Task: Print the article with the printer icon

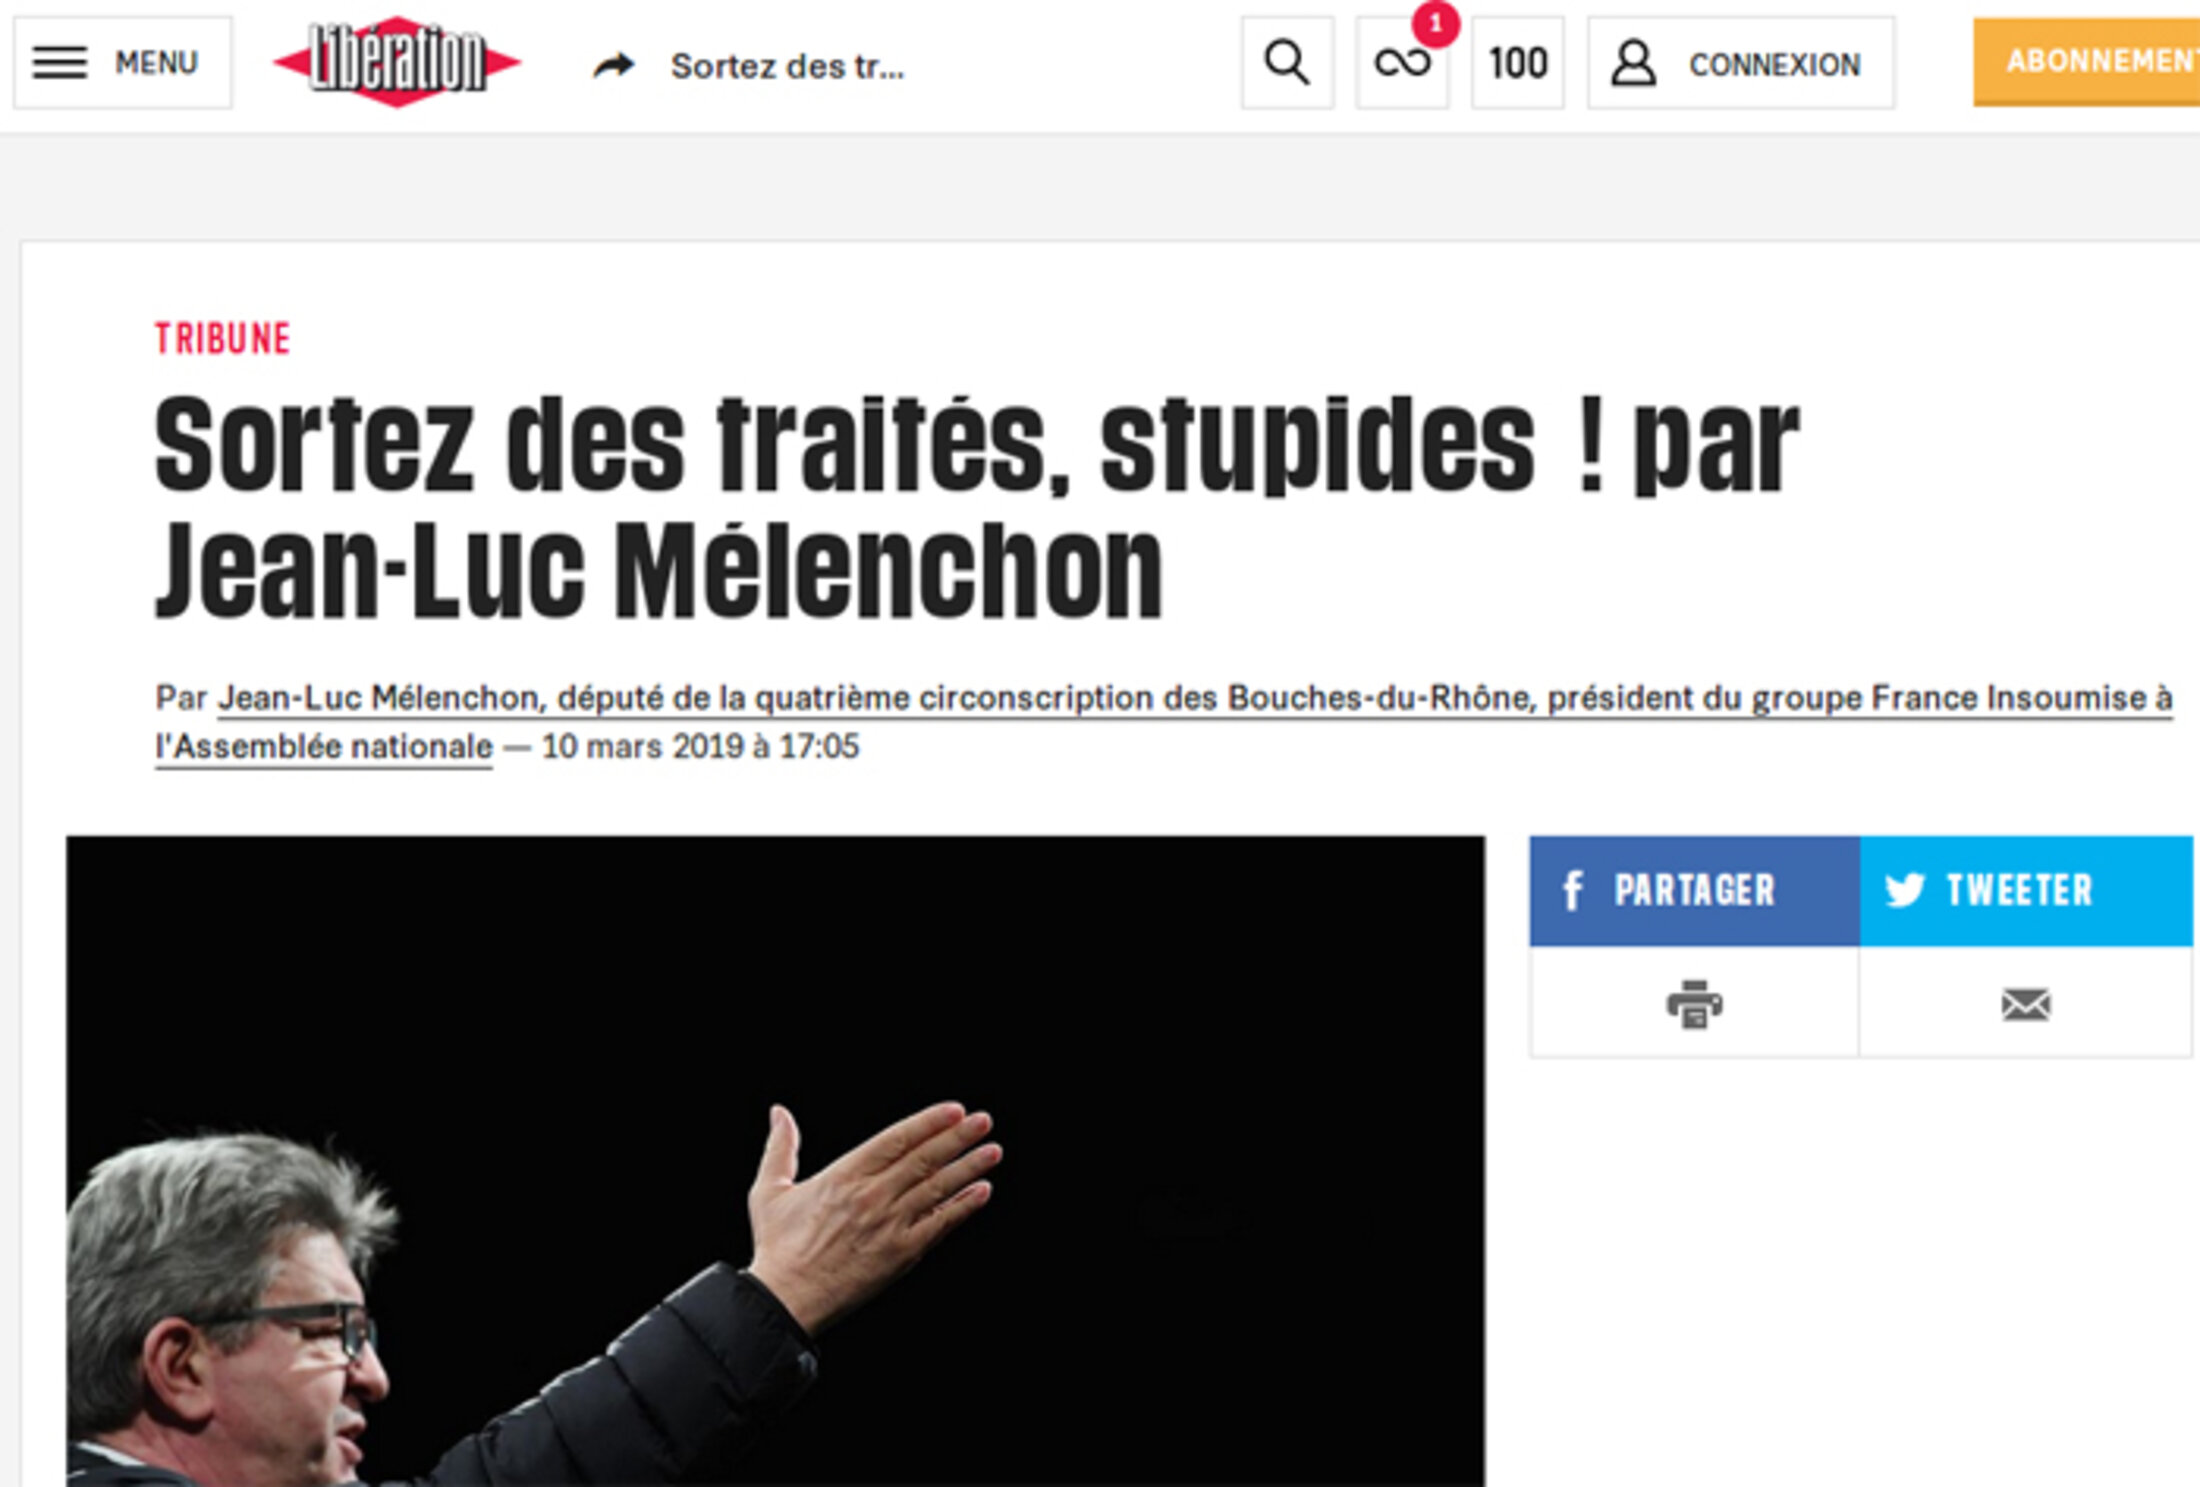Action: 1694,1003
